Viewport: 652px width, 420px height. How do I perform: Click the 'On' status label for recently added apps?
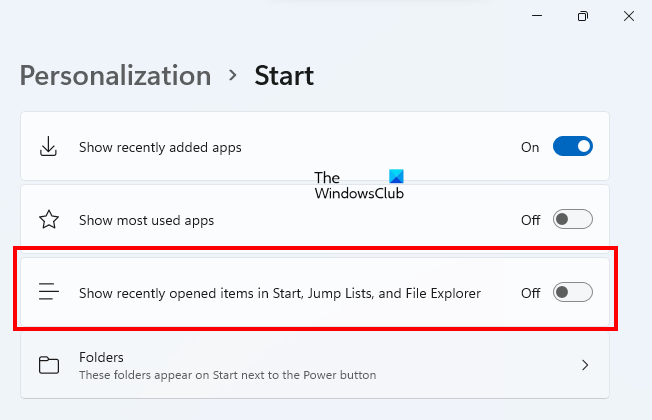click(x=530, y=147)
